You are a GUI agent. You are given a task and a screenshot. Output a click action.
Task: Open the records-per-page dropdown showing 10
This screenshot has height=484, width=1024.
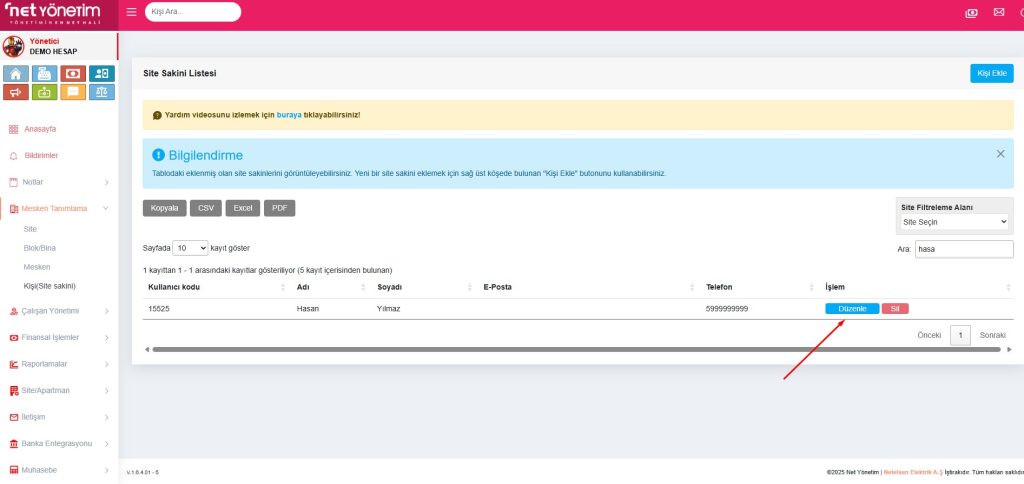click(x=190, y=247)
